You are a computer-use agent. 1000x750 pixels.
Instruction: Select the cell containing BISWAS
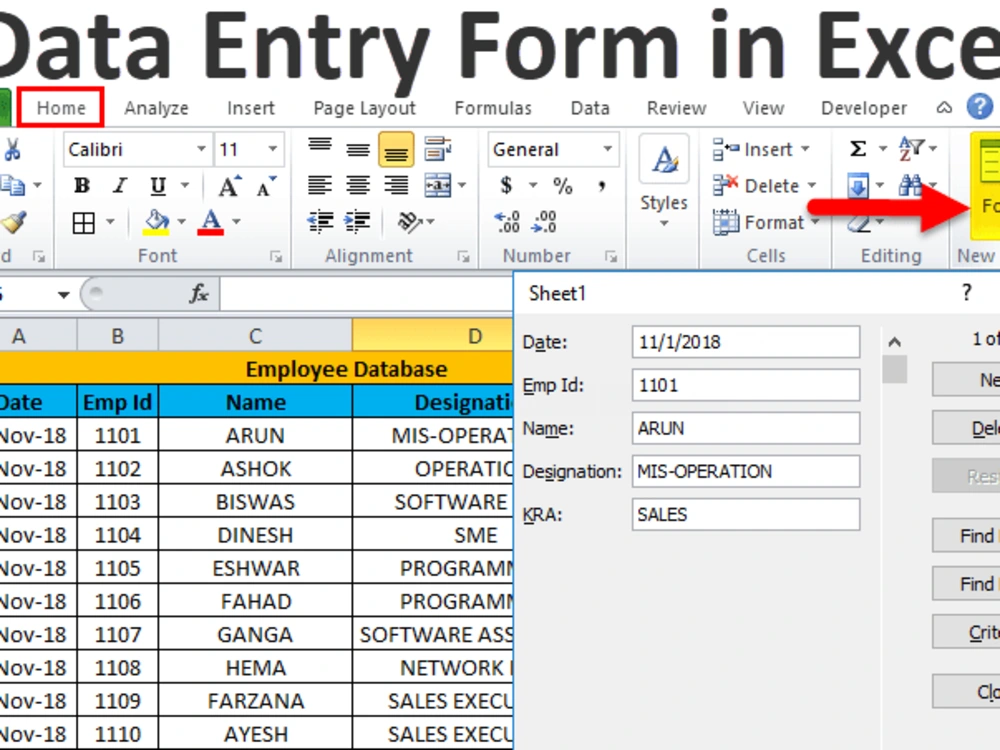click(x=255, y=502)
